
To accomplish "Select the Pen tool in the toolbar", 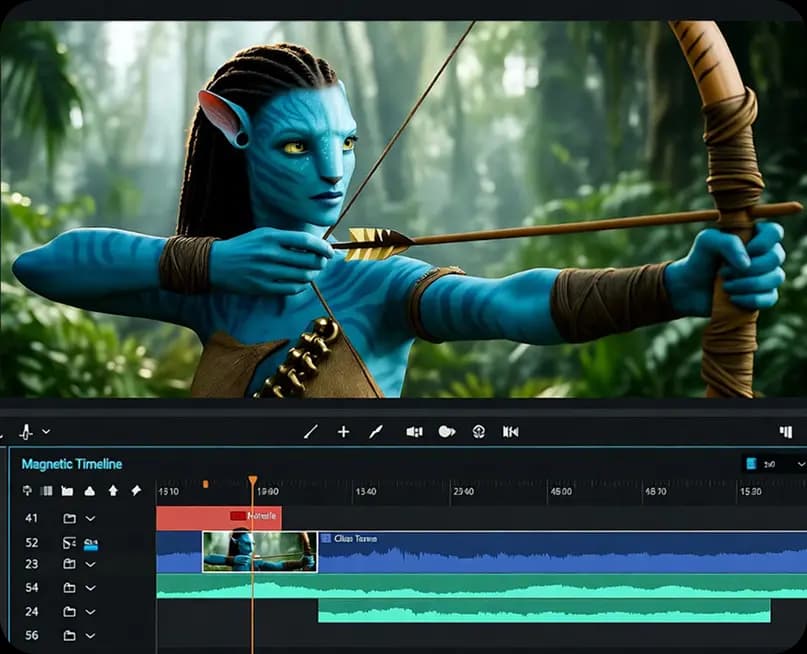I will [377, 431].
